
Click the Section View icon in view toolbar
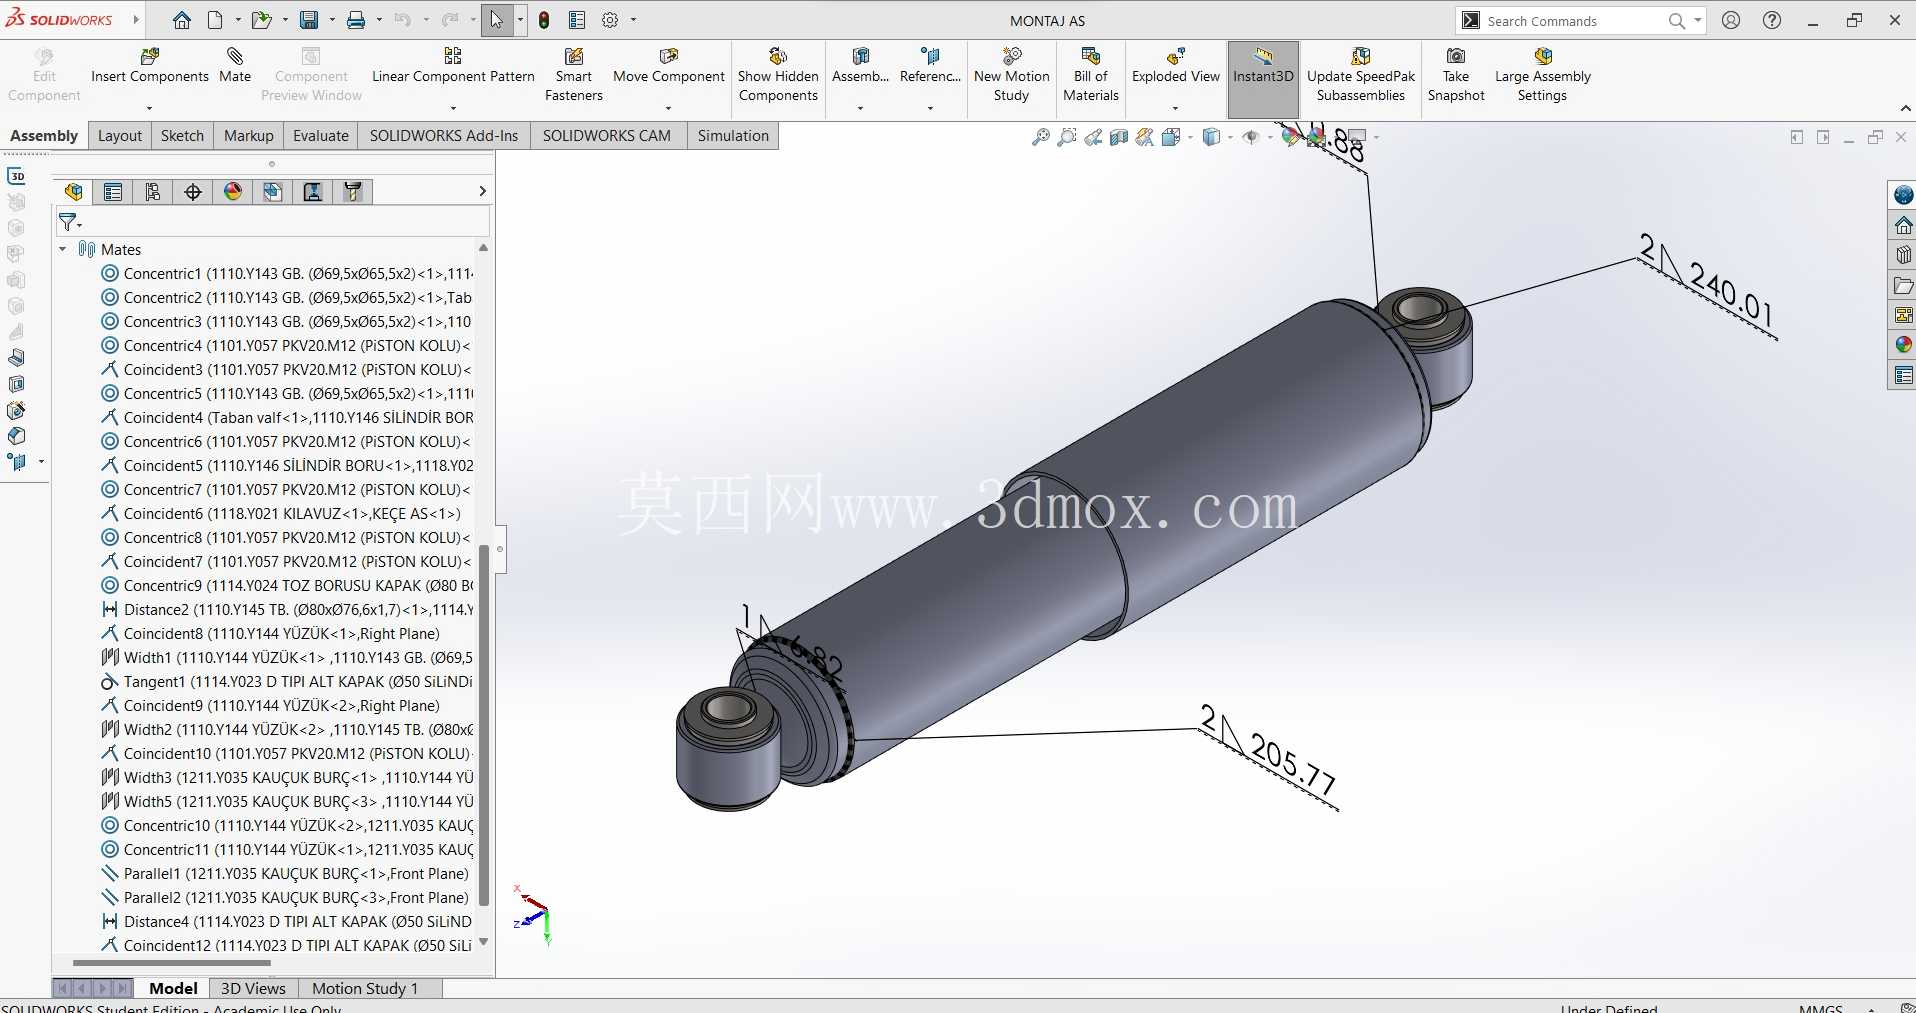click(x=1119, y=137)
